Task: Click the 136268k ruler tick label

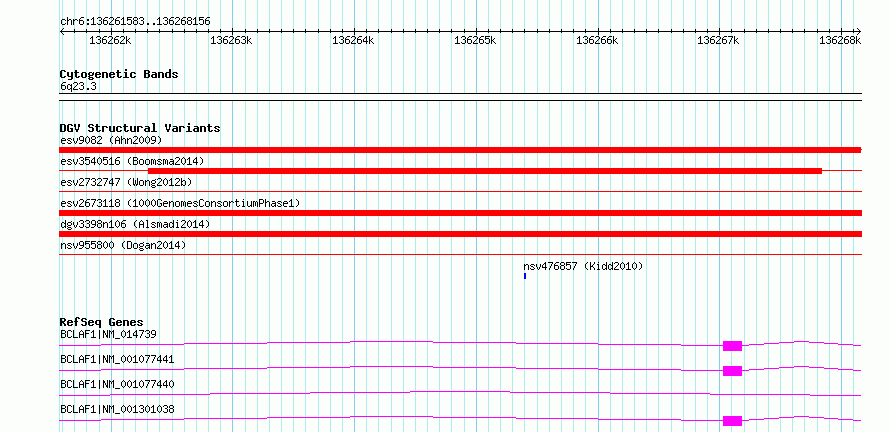Action: tap(841, 40)
